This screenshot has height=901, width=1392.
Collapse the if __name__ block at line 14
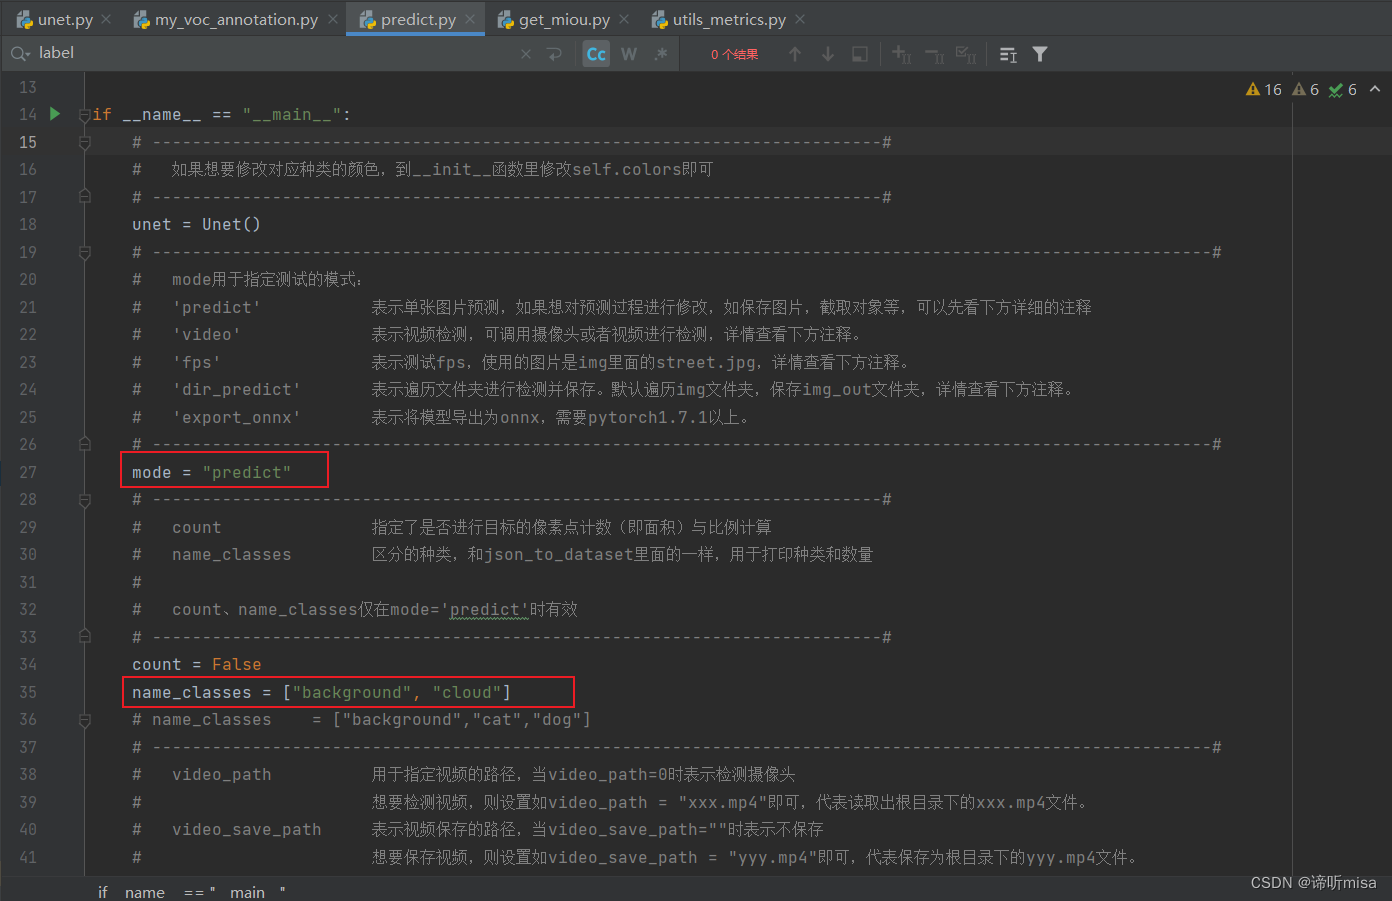[84, 114]
